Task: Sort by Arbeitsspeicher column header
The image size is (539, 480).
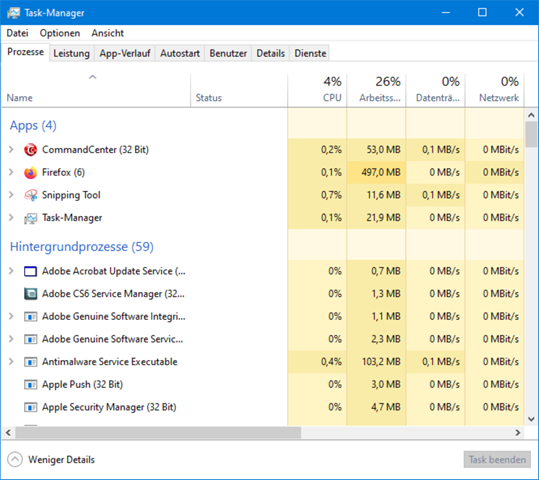Action: tap(376, 90)
